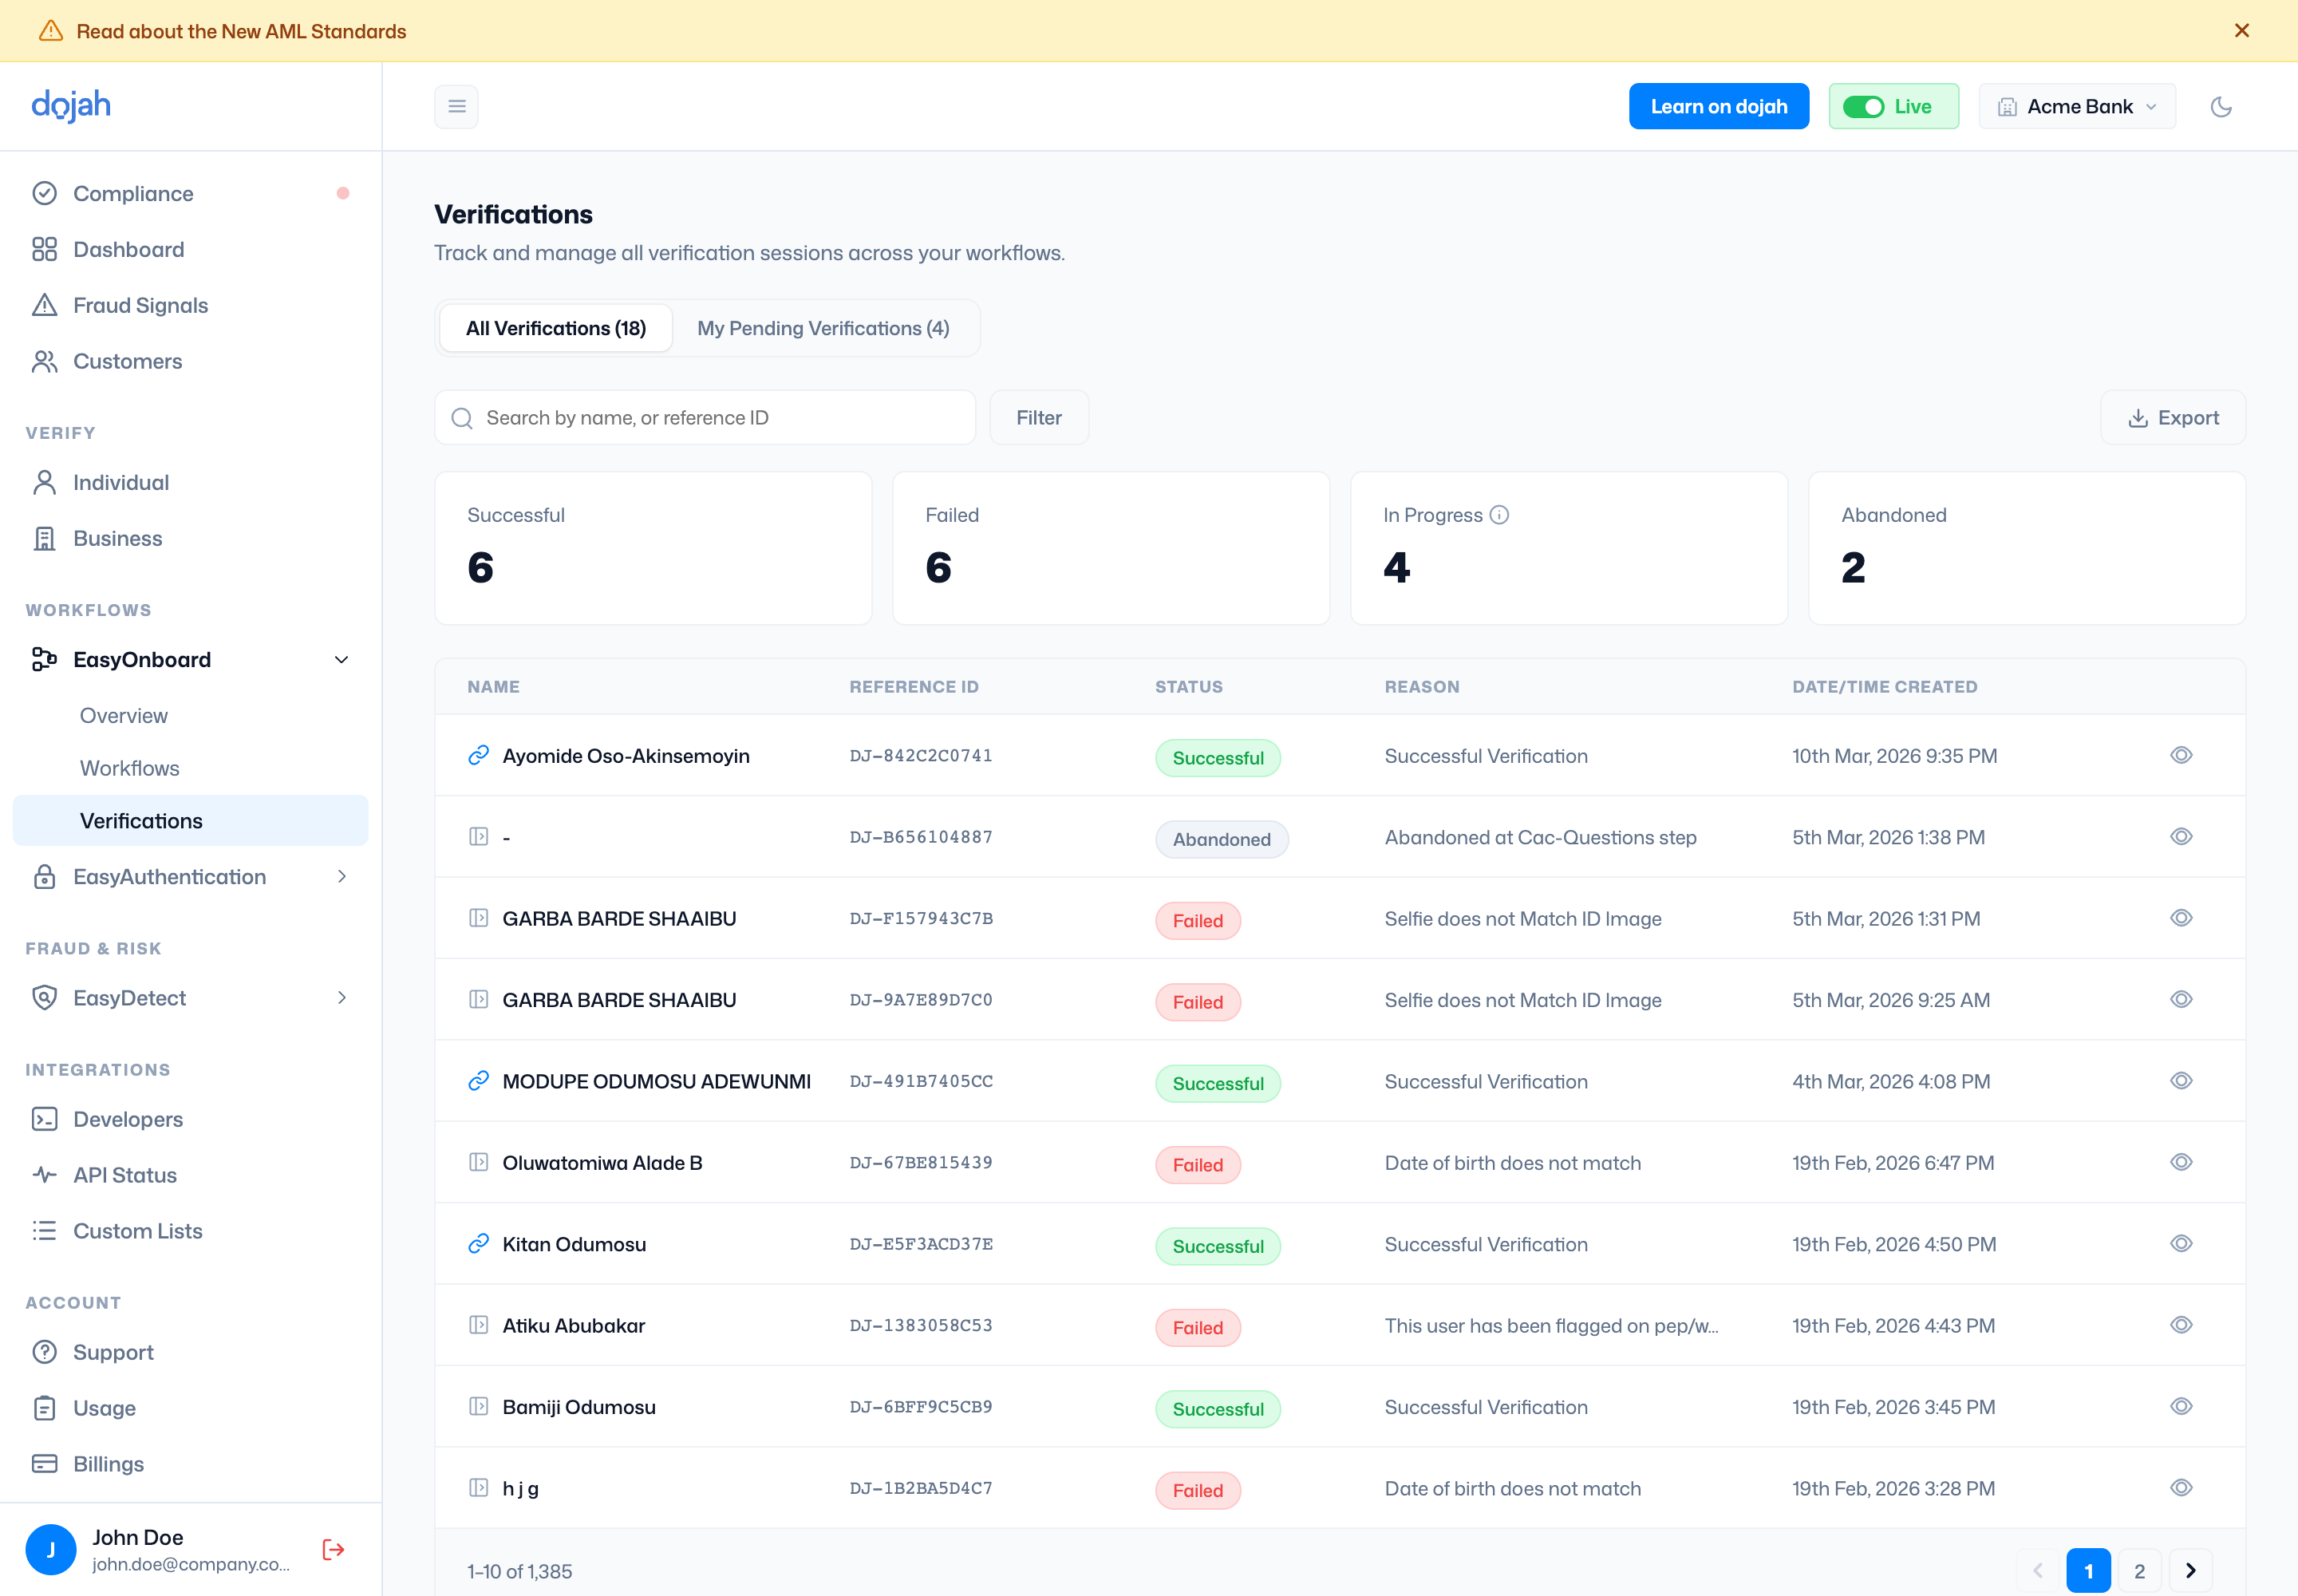Click the Successful stat card
2298x1596 pixels.
click(653, 548)
